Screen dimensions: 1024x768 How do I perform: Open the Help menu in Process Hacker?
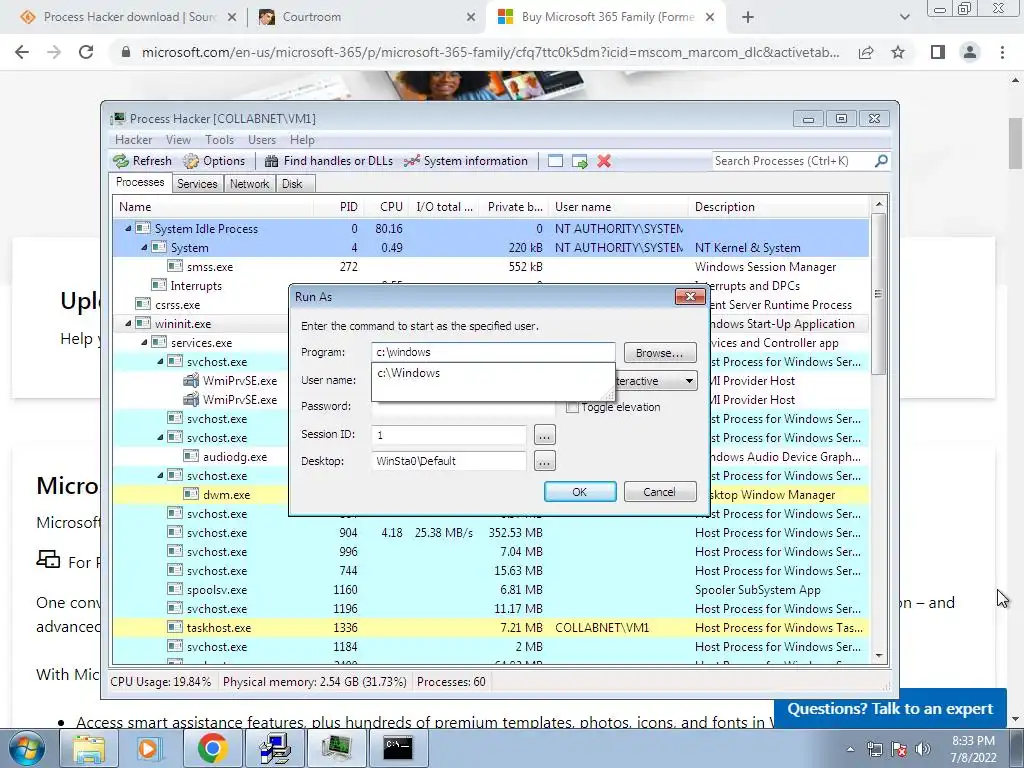[302, 140]
